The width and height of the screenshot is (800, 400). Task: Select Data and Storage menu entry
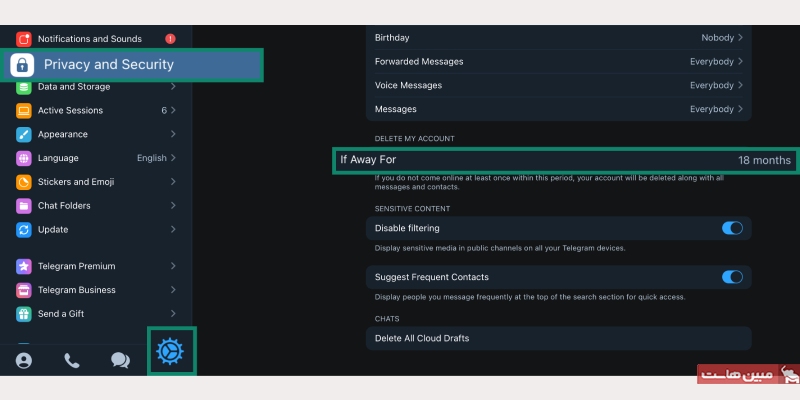(x=96, y=87)
